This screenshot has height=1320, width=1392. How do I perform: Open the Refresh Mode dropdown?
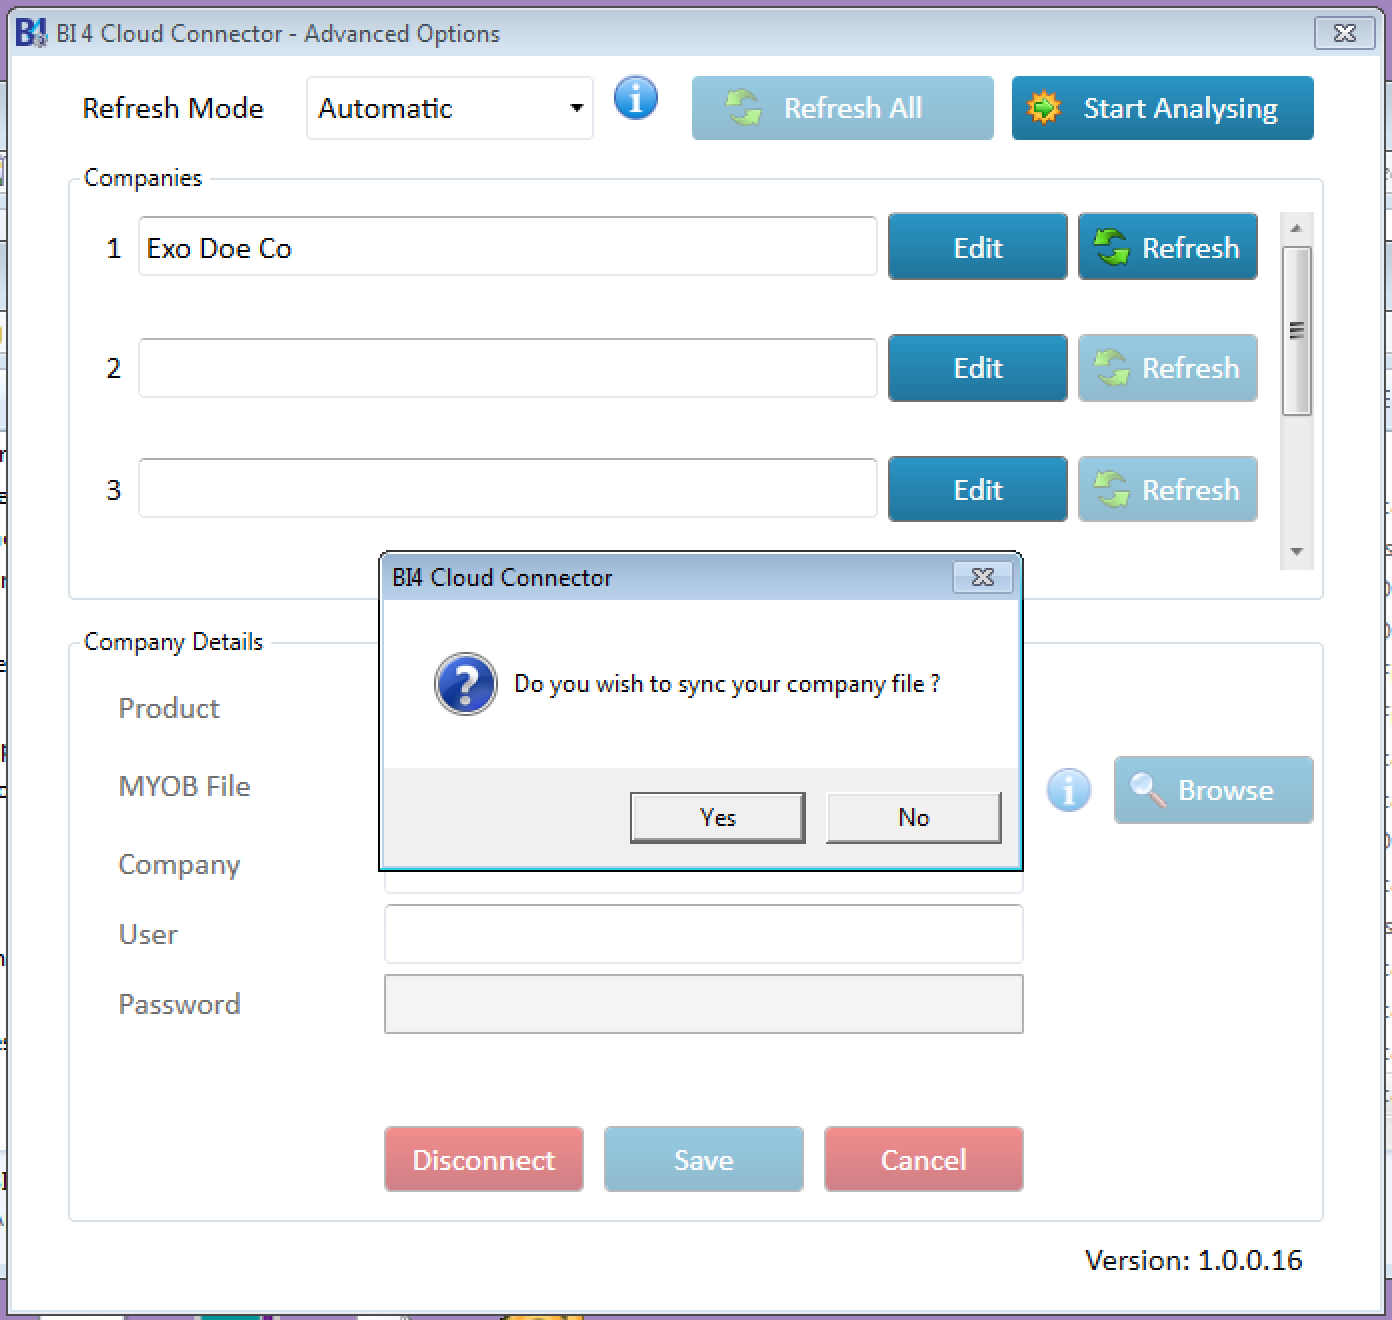click(x=450, y=108)
